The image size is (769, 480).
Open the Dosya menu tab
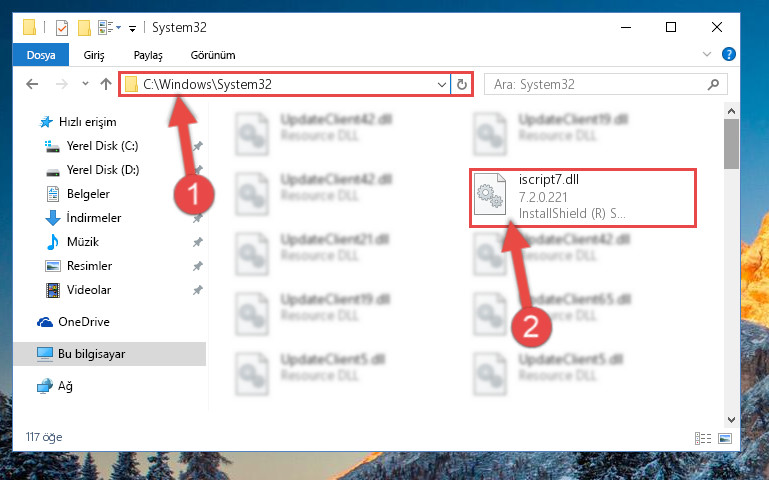(41, 55)
